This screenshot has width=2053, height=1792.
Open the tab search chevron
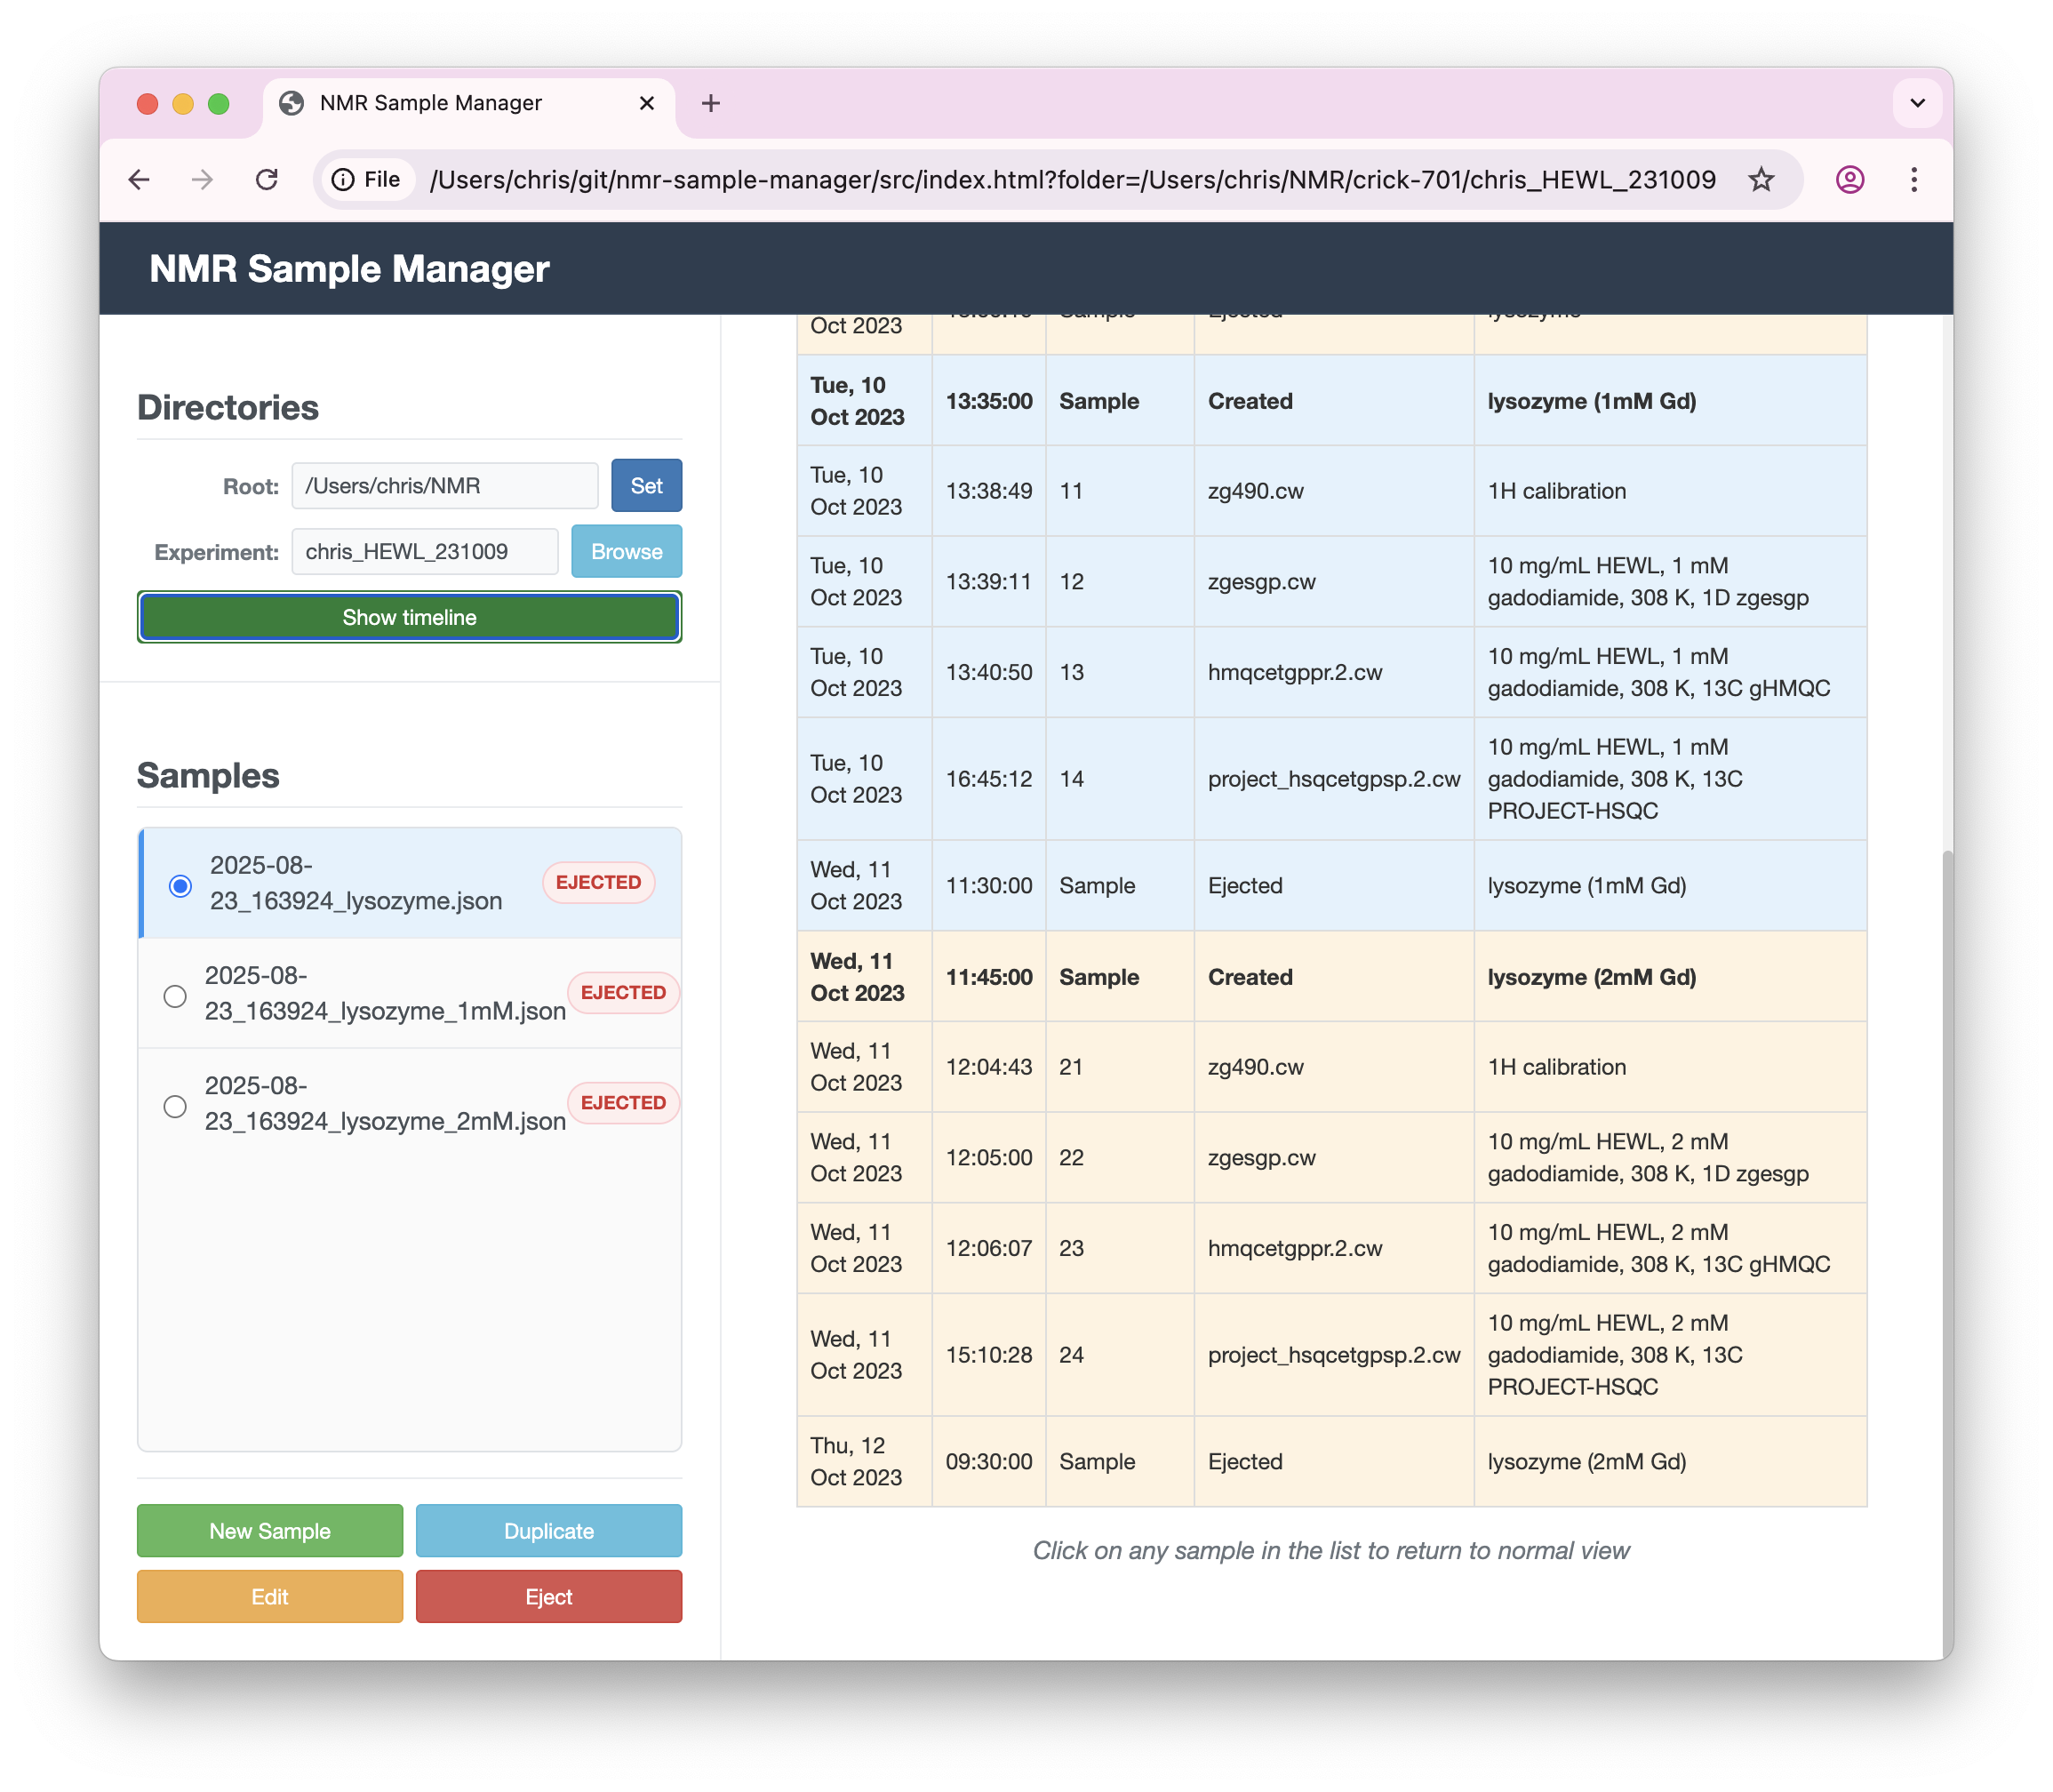click(1917, 103)
